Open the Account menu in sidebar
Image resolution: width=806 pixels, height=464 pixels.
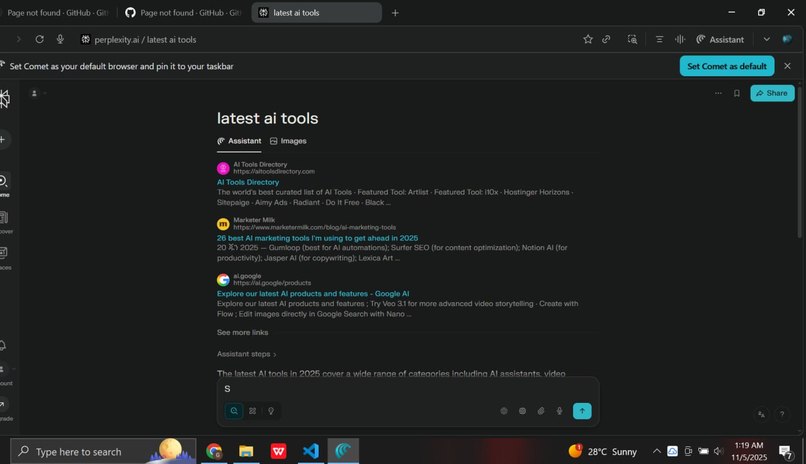3,369
